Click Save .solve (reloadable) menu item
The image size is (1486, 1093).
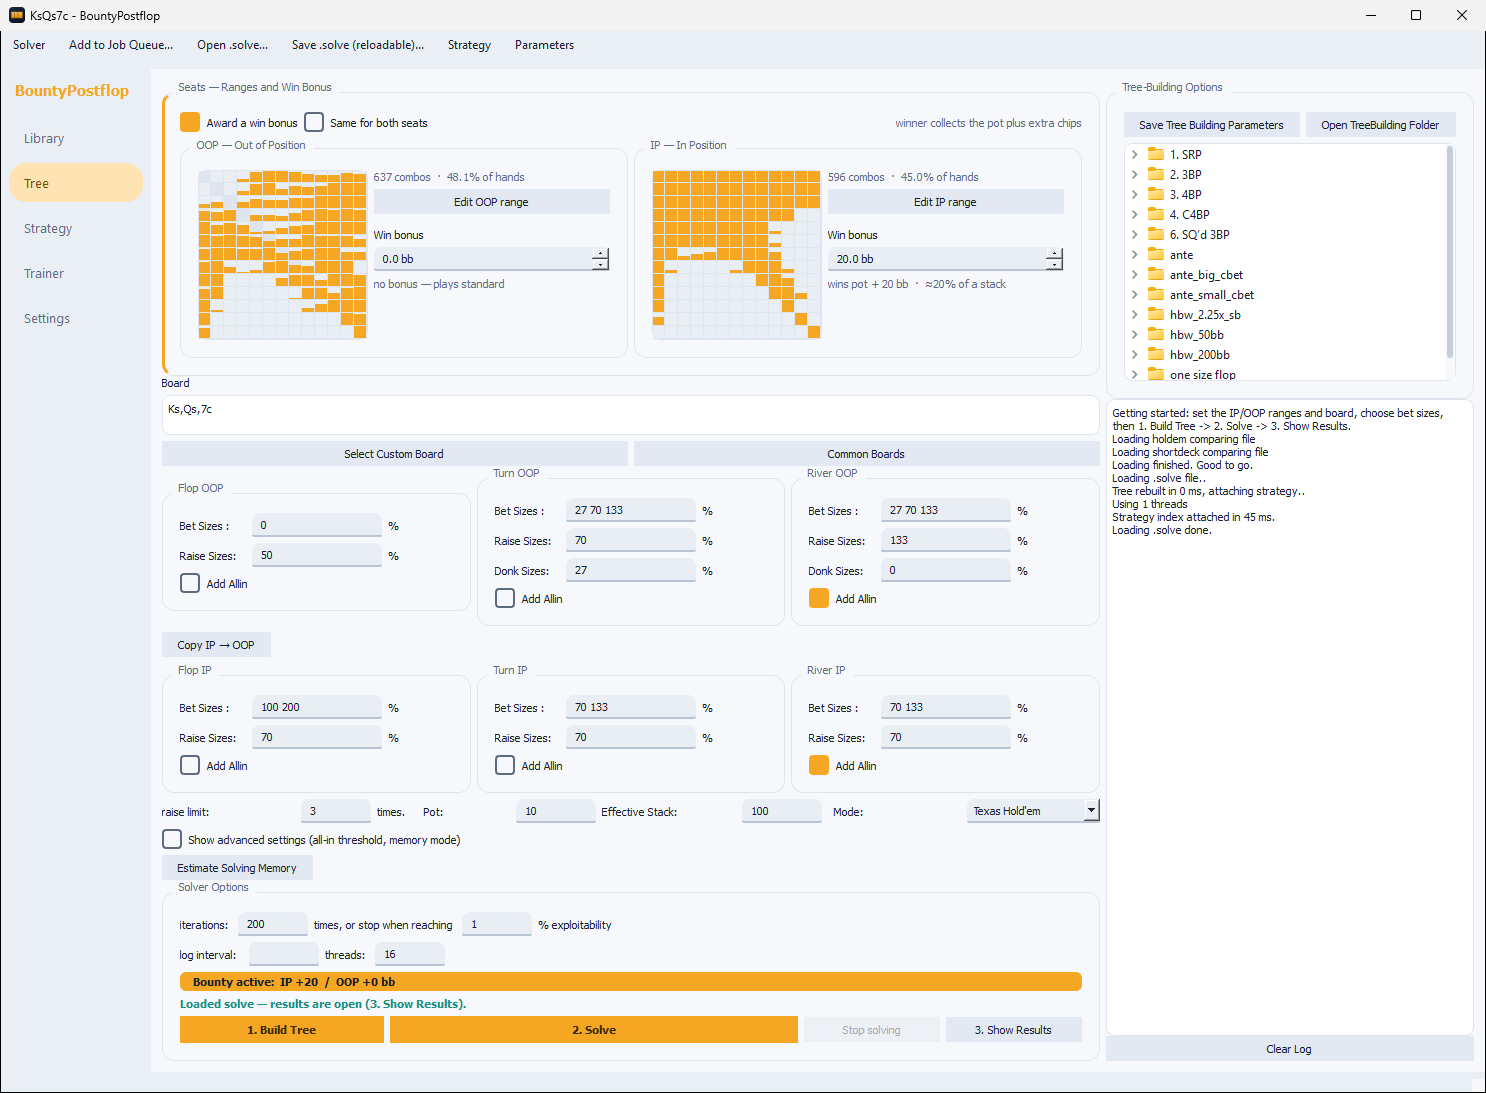pyautogui.click(x=358, y=45)
